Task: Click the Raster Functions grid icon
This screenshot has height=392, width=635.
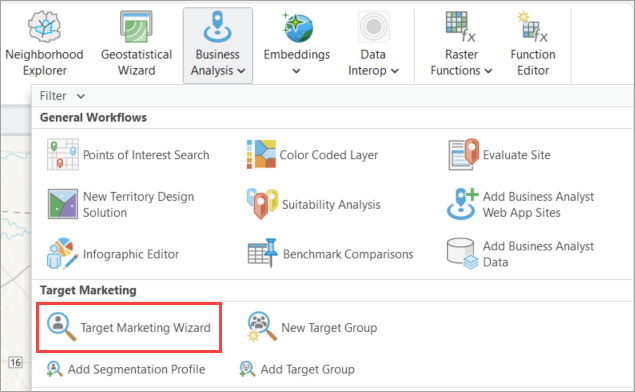Action: [x=460, y=27]
